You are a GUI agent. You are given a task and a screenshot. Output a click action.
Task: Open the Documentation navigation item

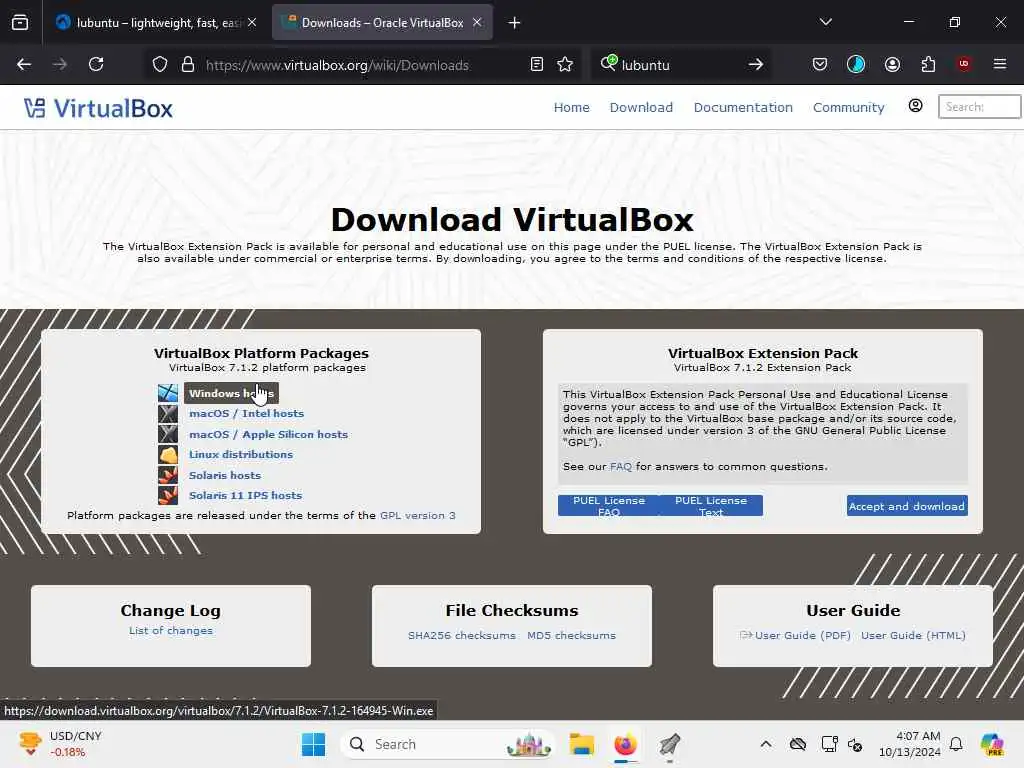point(743,107)
